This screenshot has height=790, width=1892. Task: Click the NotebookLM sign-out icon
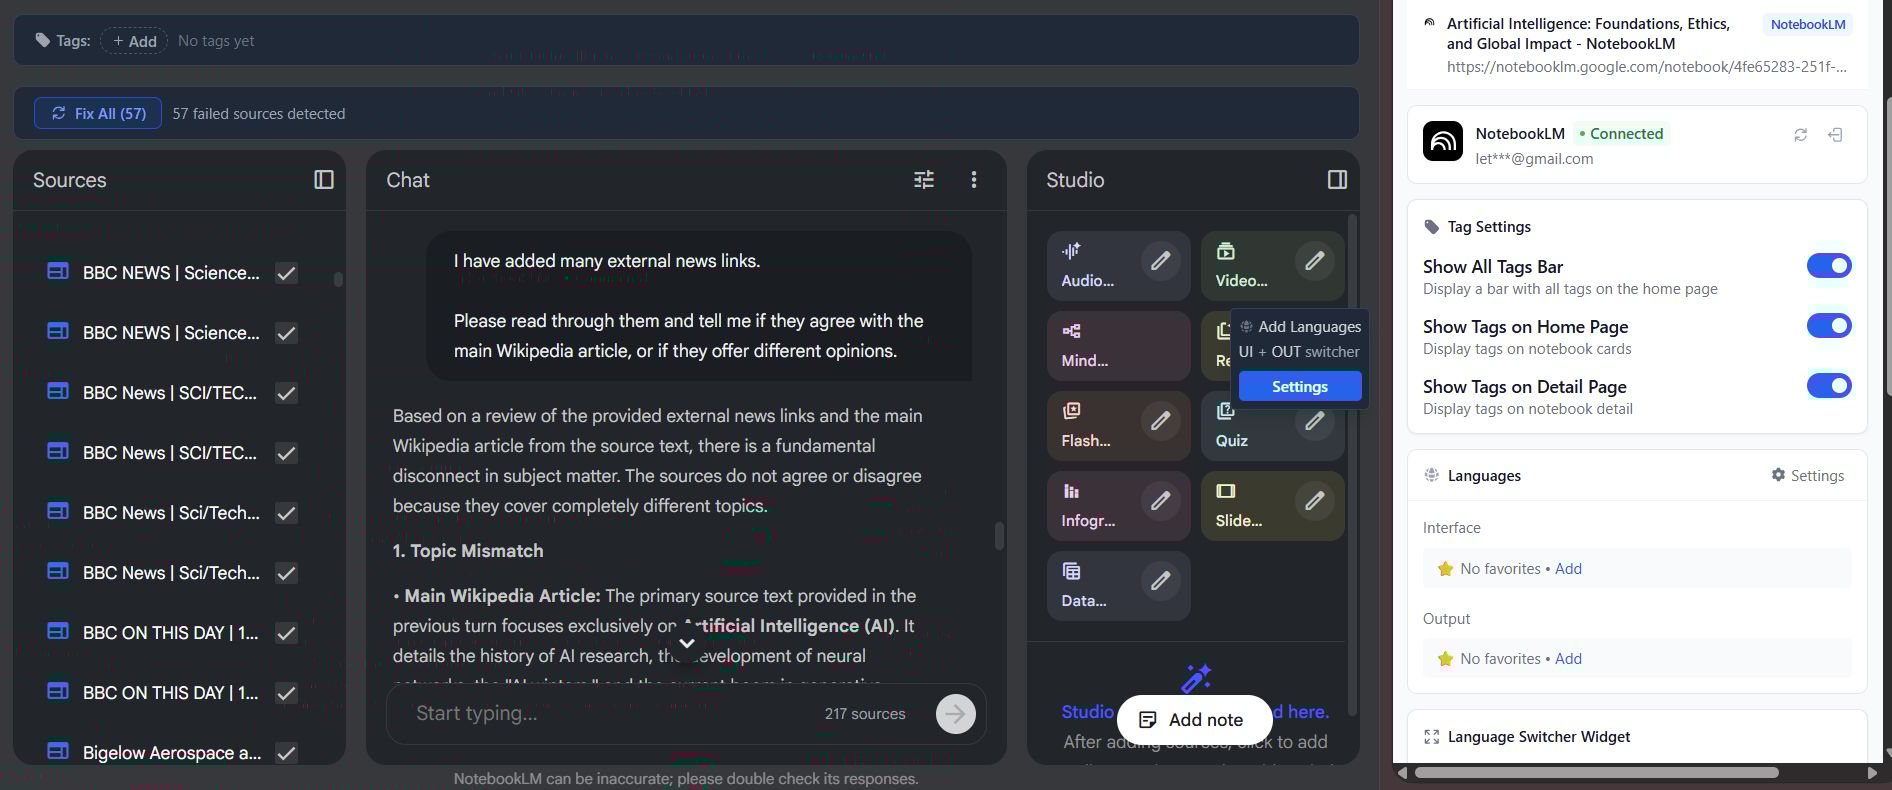(1835, 135)
